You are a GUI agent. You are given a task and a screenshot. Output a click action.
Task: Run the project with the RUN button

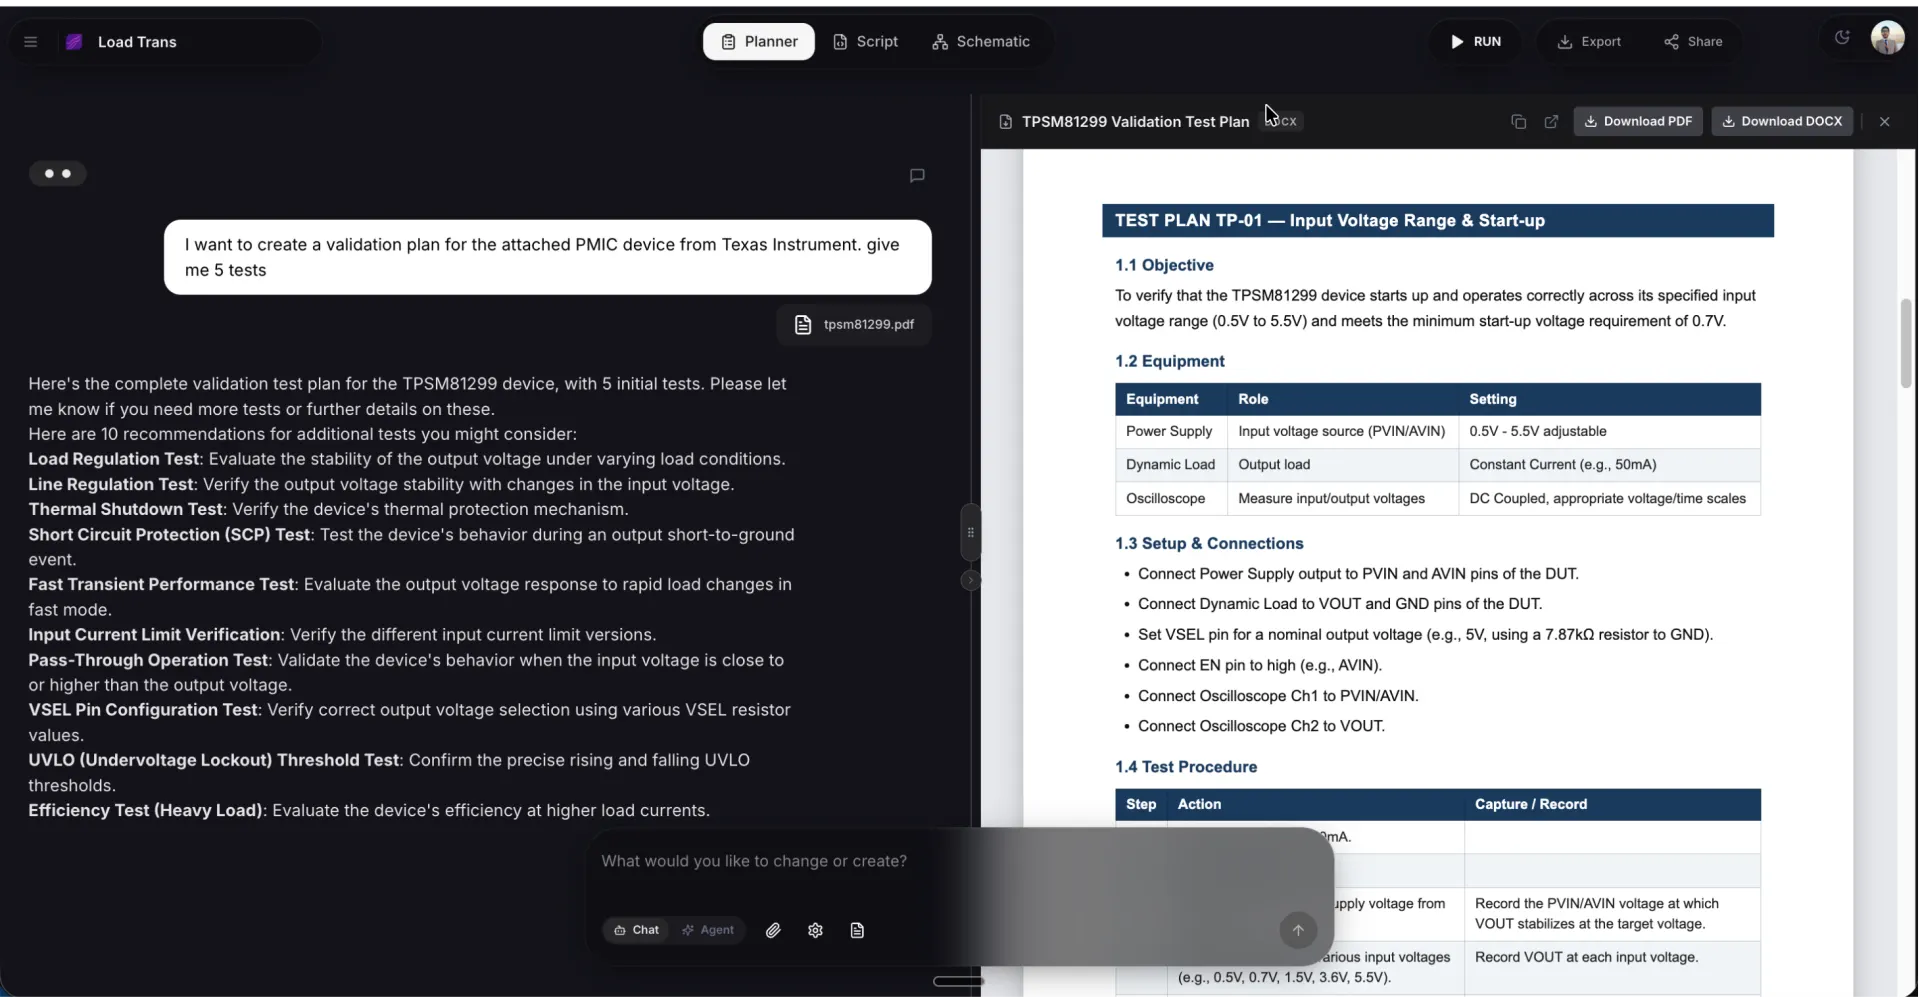1476,42
